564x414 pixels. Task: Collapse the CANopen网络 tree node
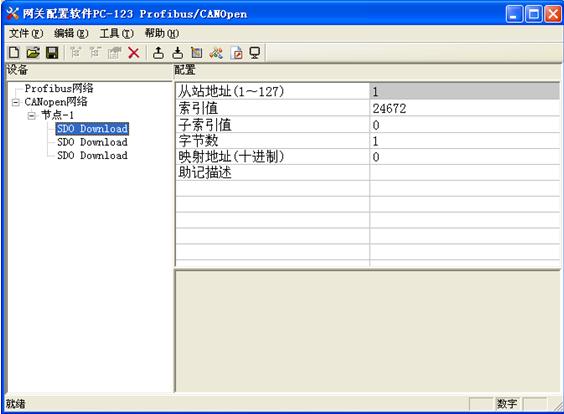pos(15,103)
